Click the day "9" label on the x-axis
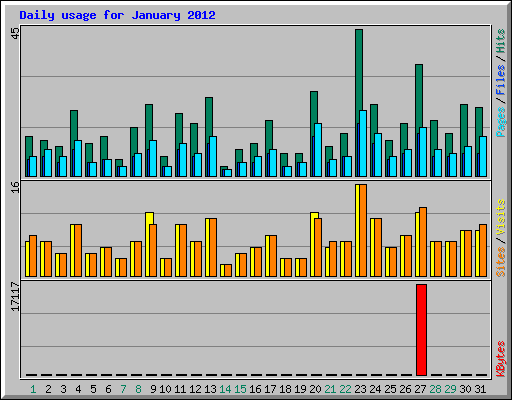The image size is (512, 400). tap(153, 389)
